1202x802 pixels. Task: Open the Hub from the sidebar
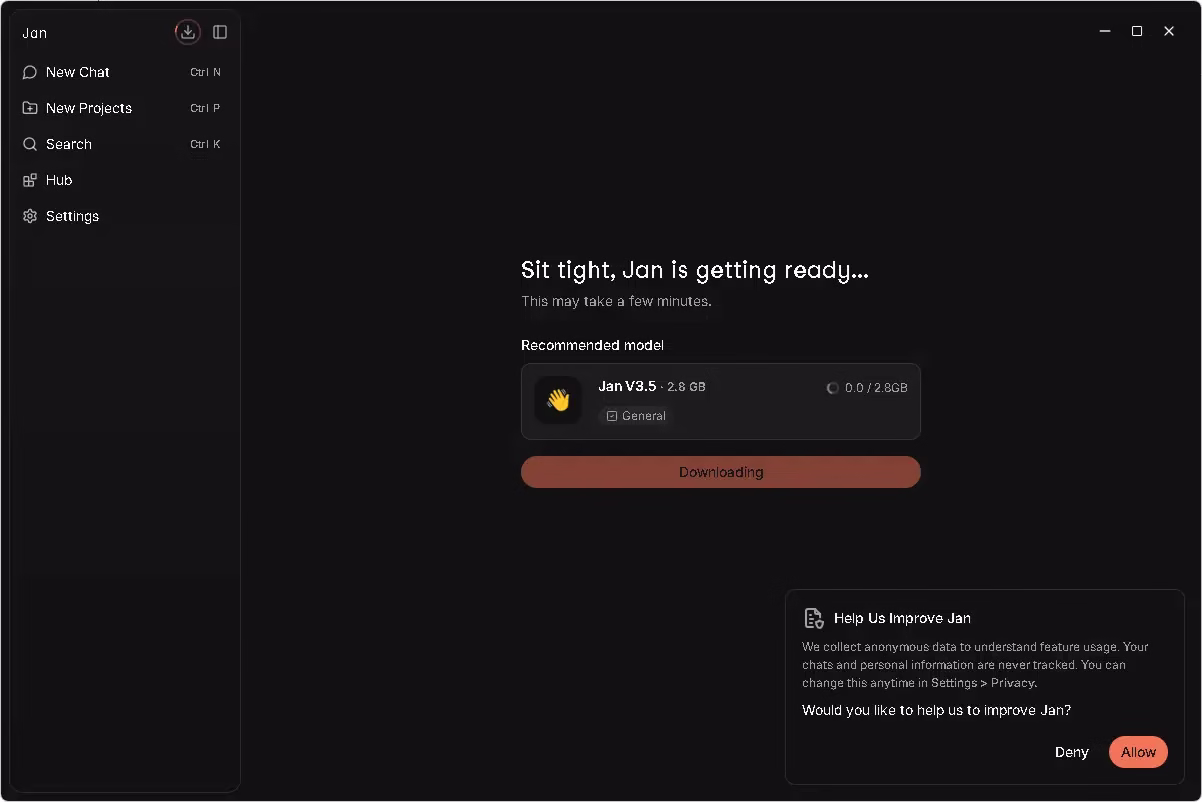[x=58, y=180]
